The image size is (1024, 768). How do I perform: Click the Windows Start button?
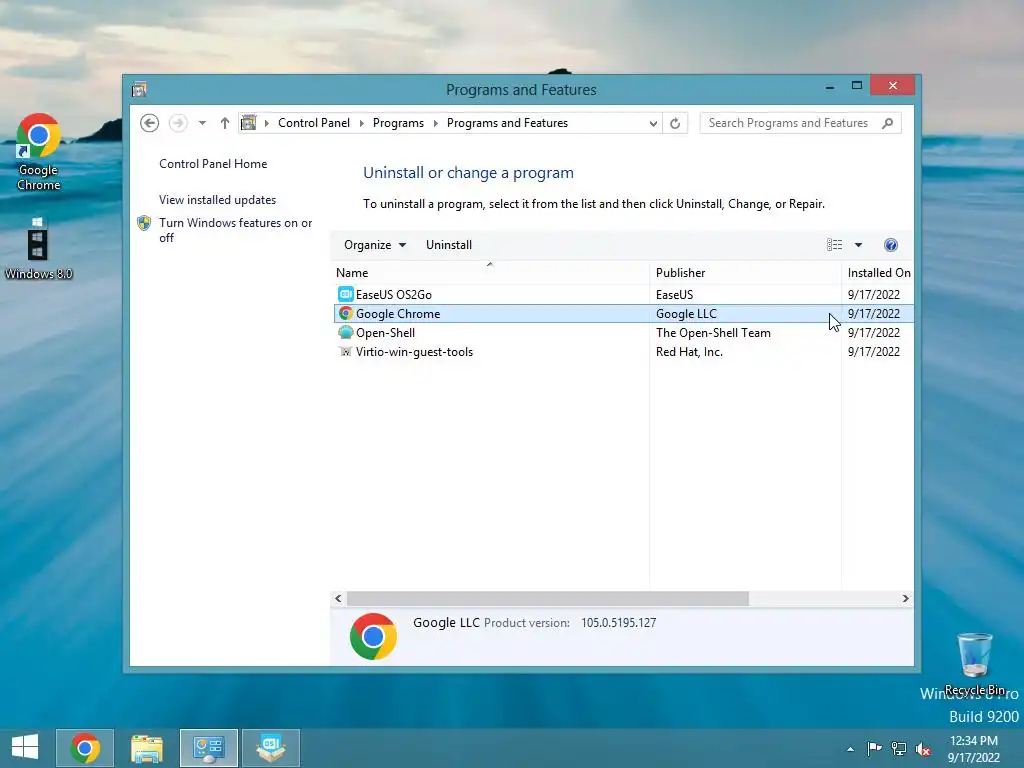[25, 747]
